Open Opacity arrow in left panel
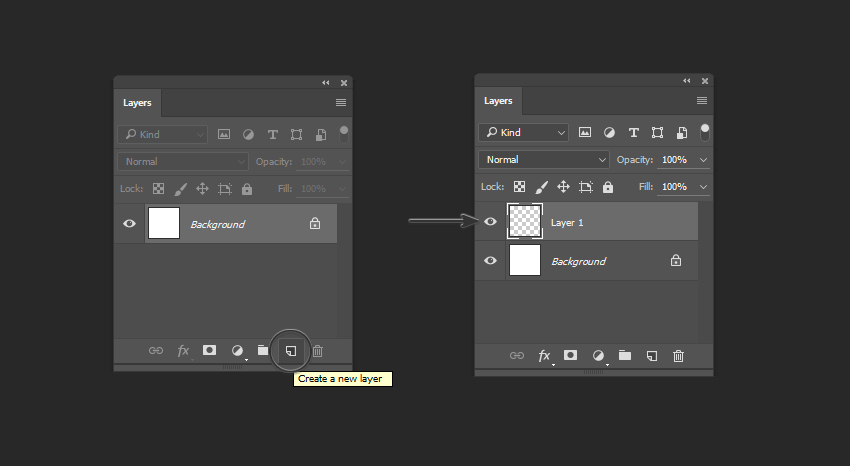The image size is (850, 466). point(342,161)
